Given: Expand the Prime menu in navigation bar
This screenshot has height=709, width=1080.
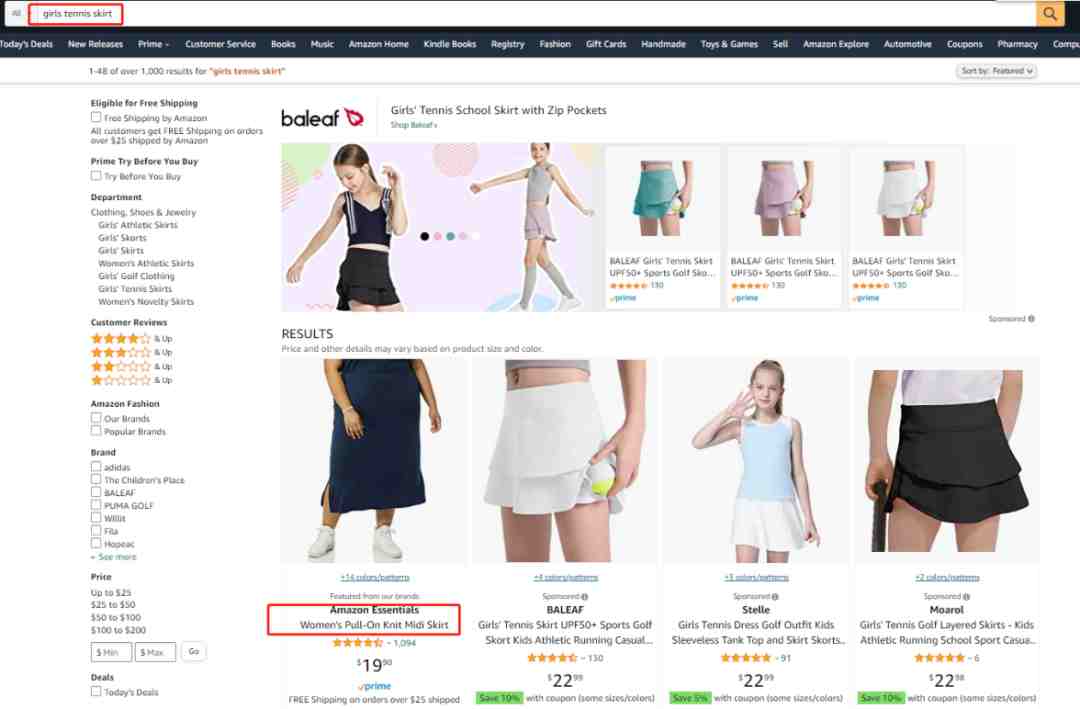Looking at the screenshot, I should click(x=153, y=44).
